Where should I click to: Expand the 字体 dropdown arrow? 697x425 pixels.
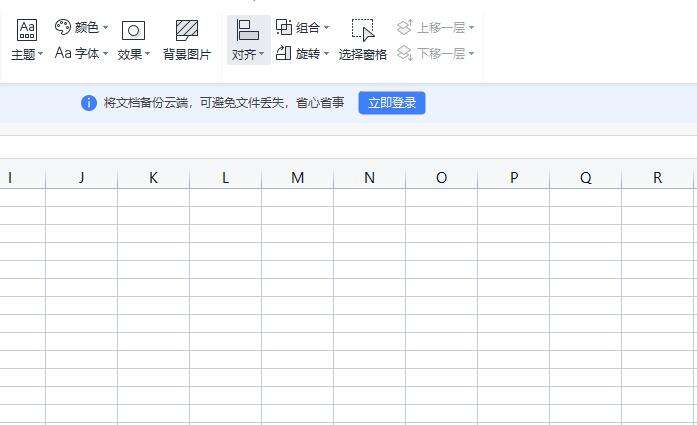point(105,54)
